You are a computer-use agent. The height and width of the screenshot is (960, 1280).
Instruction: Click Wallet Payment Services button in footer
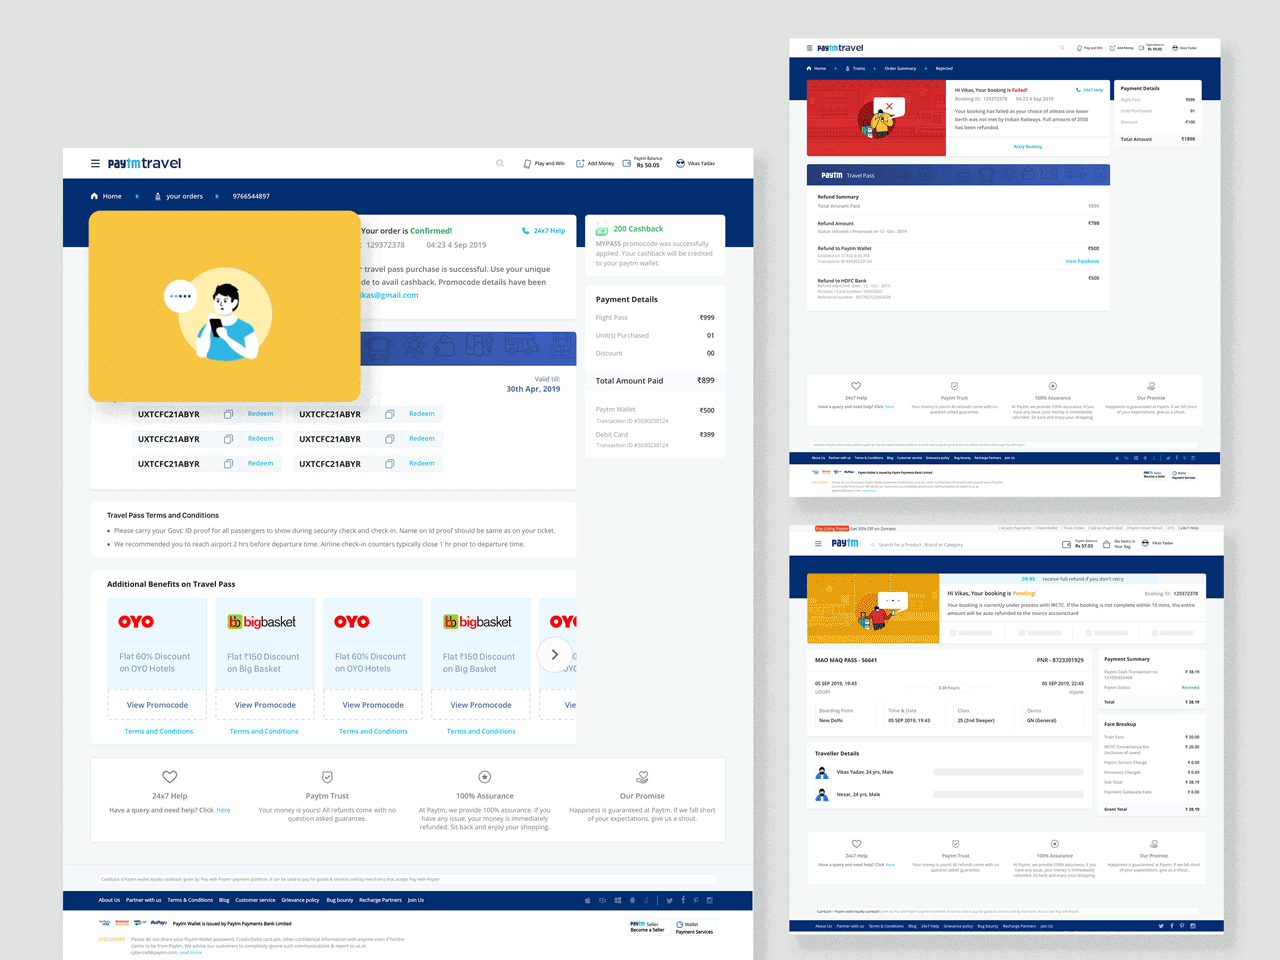coord(695,927)
